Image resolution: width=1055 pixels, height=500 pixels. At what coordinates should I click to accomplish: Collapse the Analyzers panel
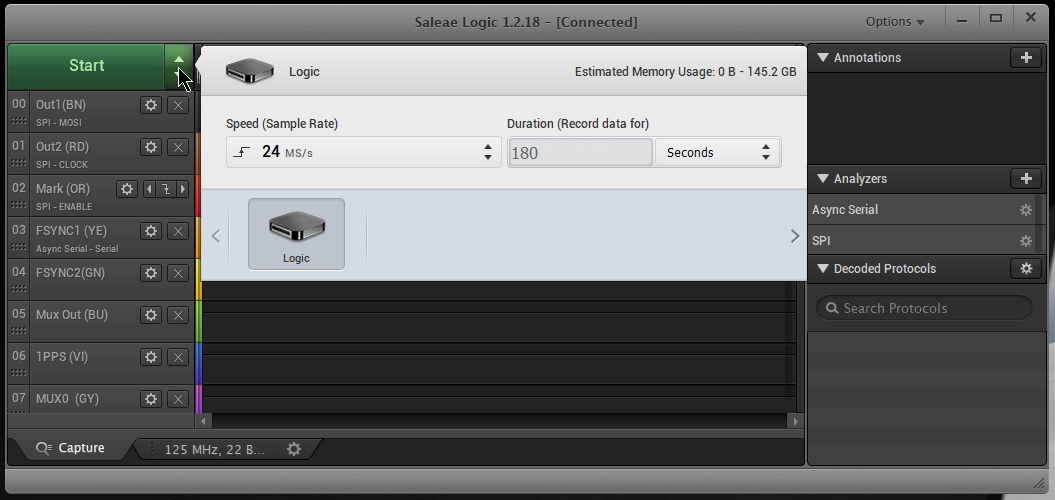tap(822, 179)
